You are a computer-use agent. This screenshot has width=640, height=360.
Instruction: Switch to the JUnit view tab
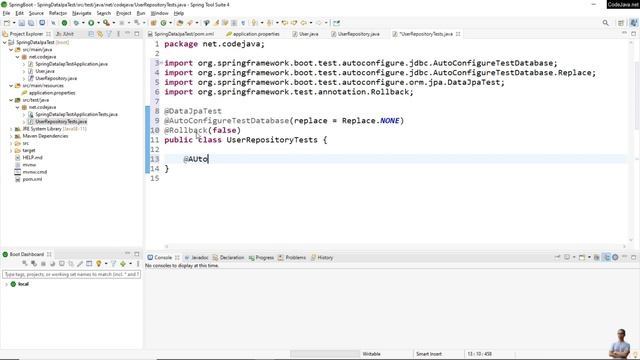(65, 34)
